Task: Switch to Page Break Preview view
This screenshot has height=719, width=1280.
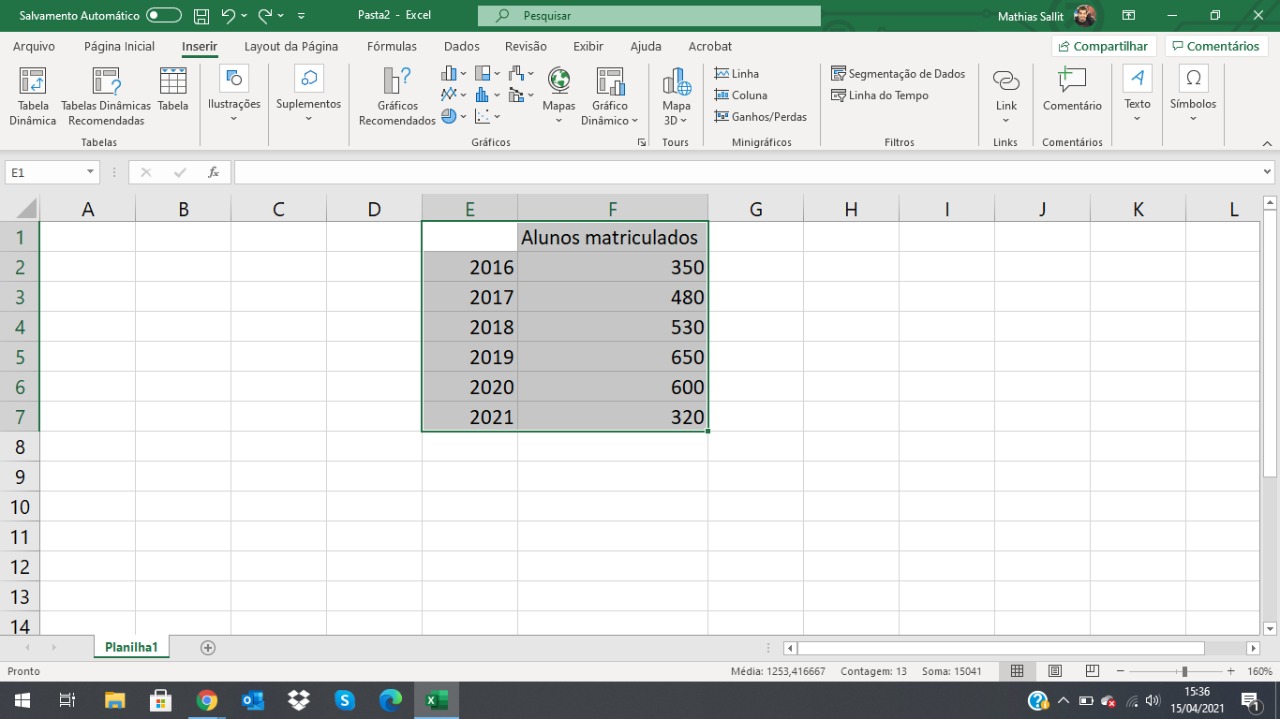Action: tap(1092, 671)
